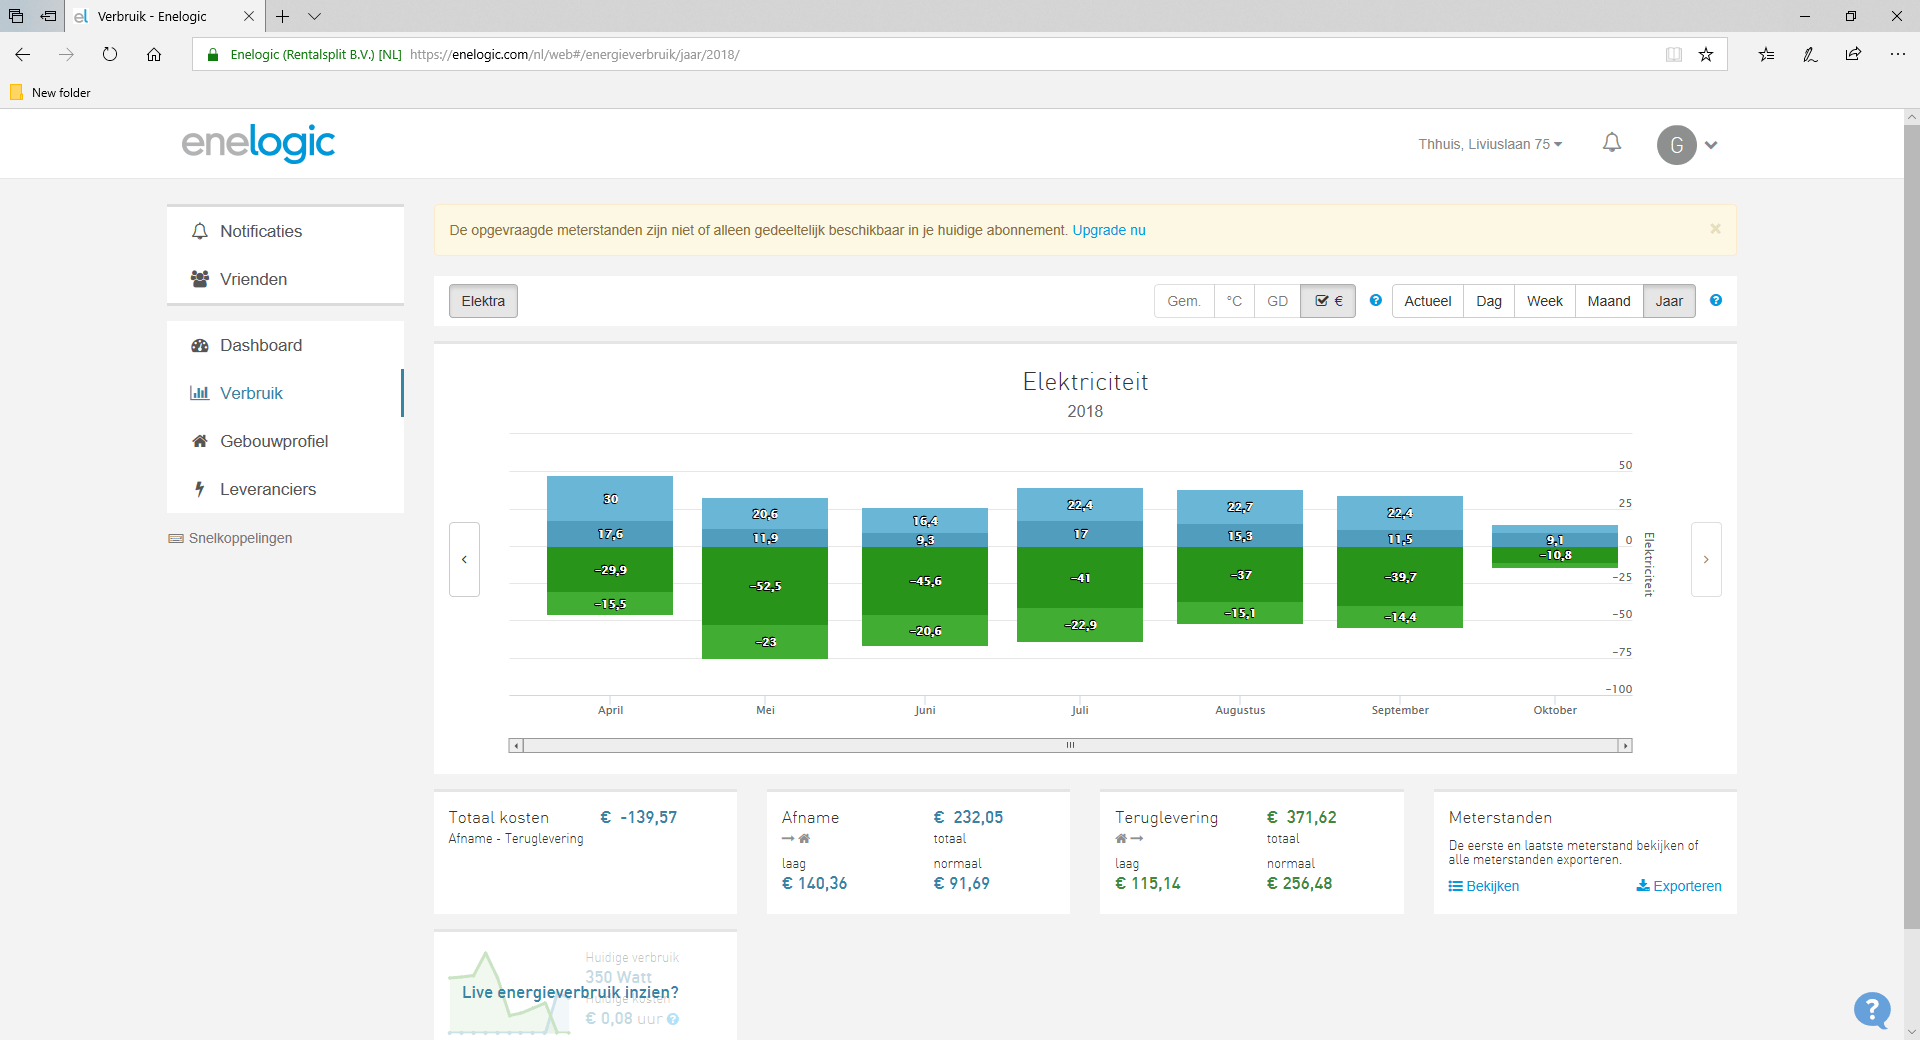This screenshot has height=1040, width=1920.
Task: Open Gebouwprofiel in the sidebar
Action: point(285,441)
